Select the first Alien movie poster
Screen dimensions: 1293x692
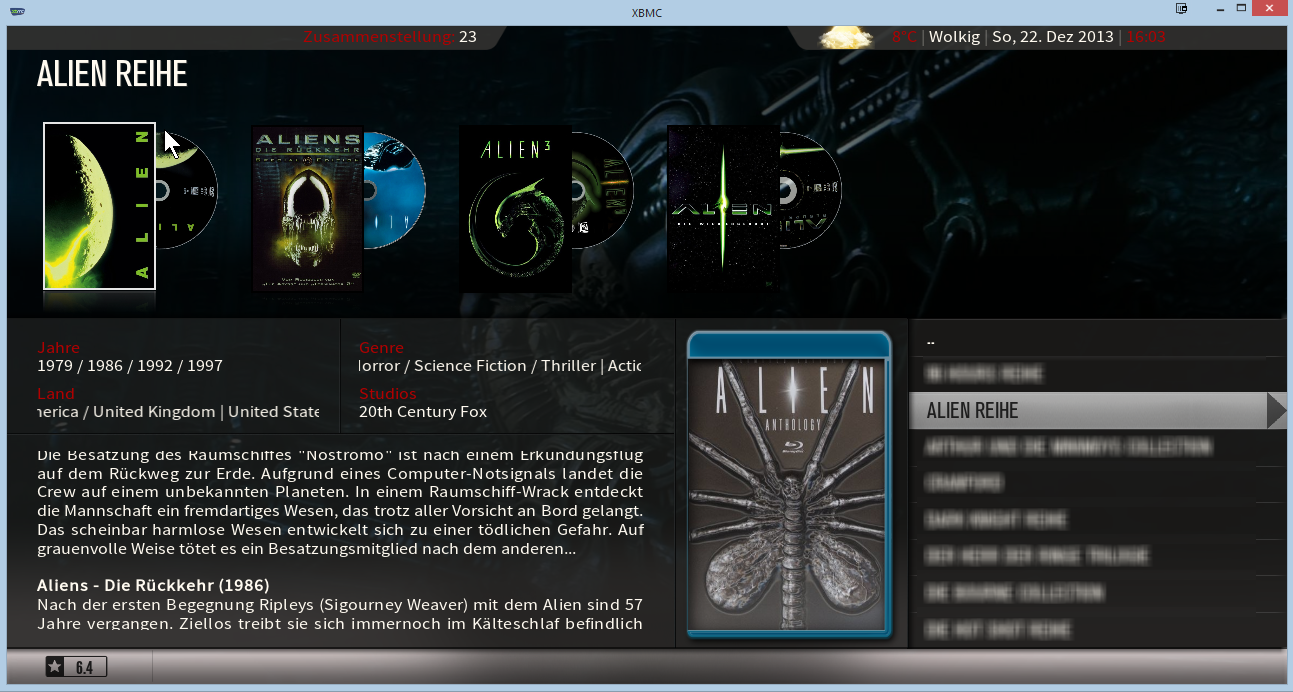click(99, 206)
